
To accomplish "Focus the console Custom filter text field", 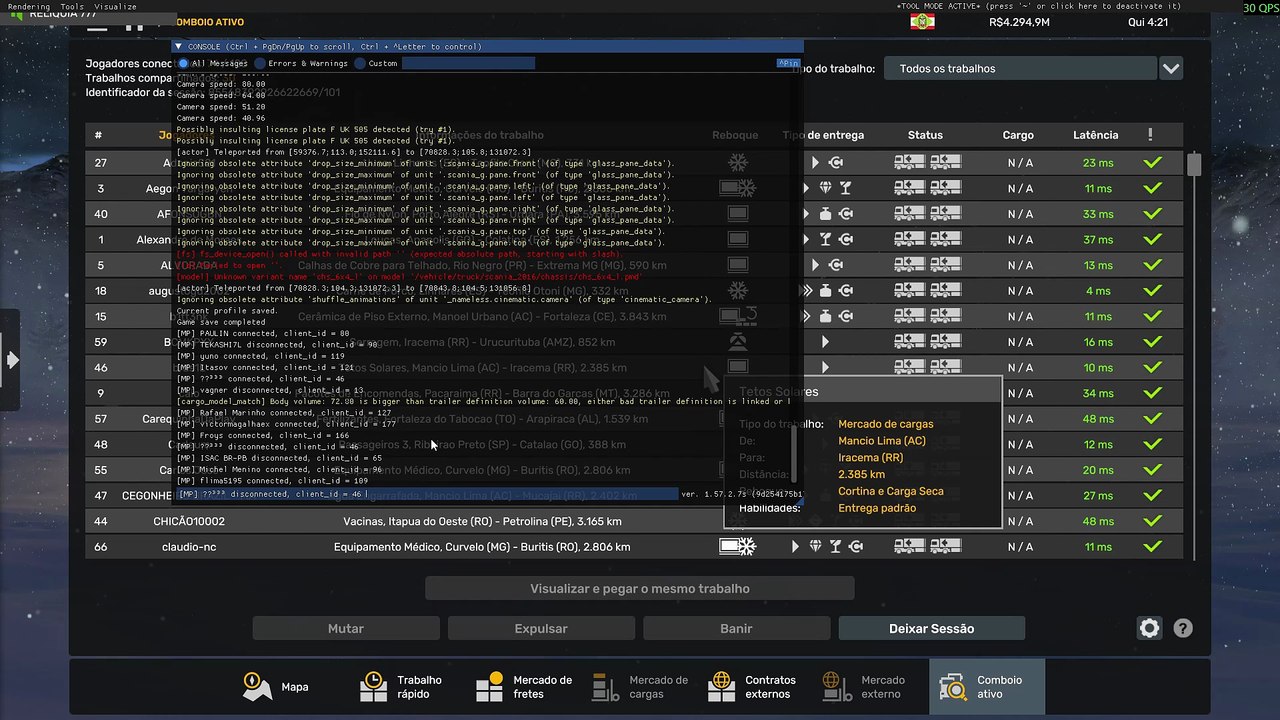I will (x=468, y=63).
